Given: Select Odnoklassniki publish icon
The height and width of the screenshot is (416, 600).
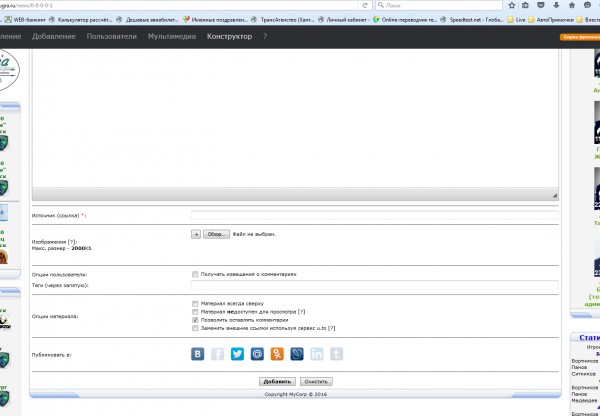Looking at the screenshot, I should click(x=277, y=354).
